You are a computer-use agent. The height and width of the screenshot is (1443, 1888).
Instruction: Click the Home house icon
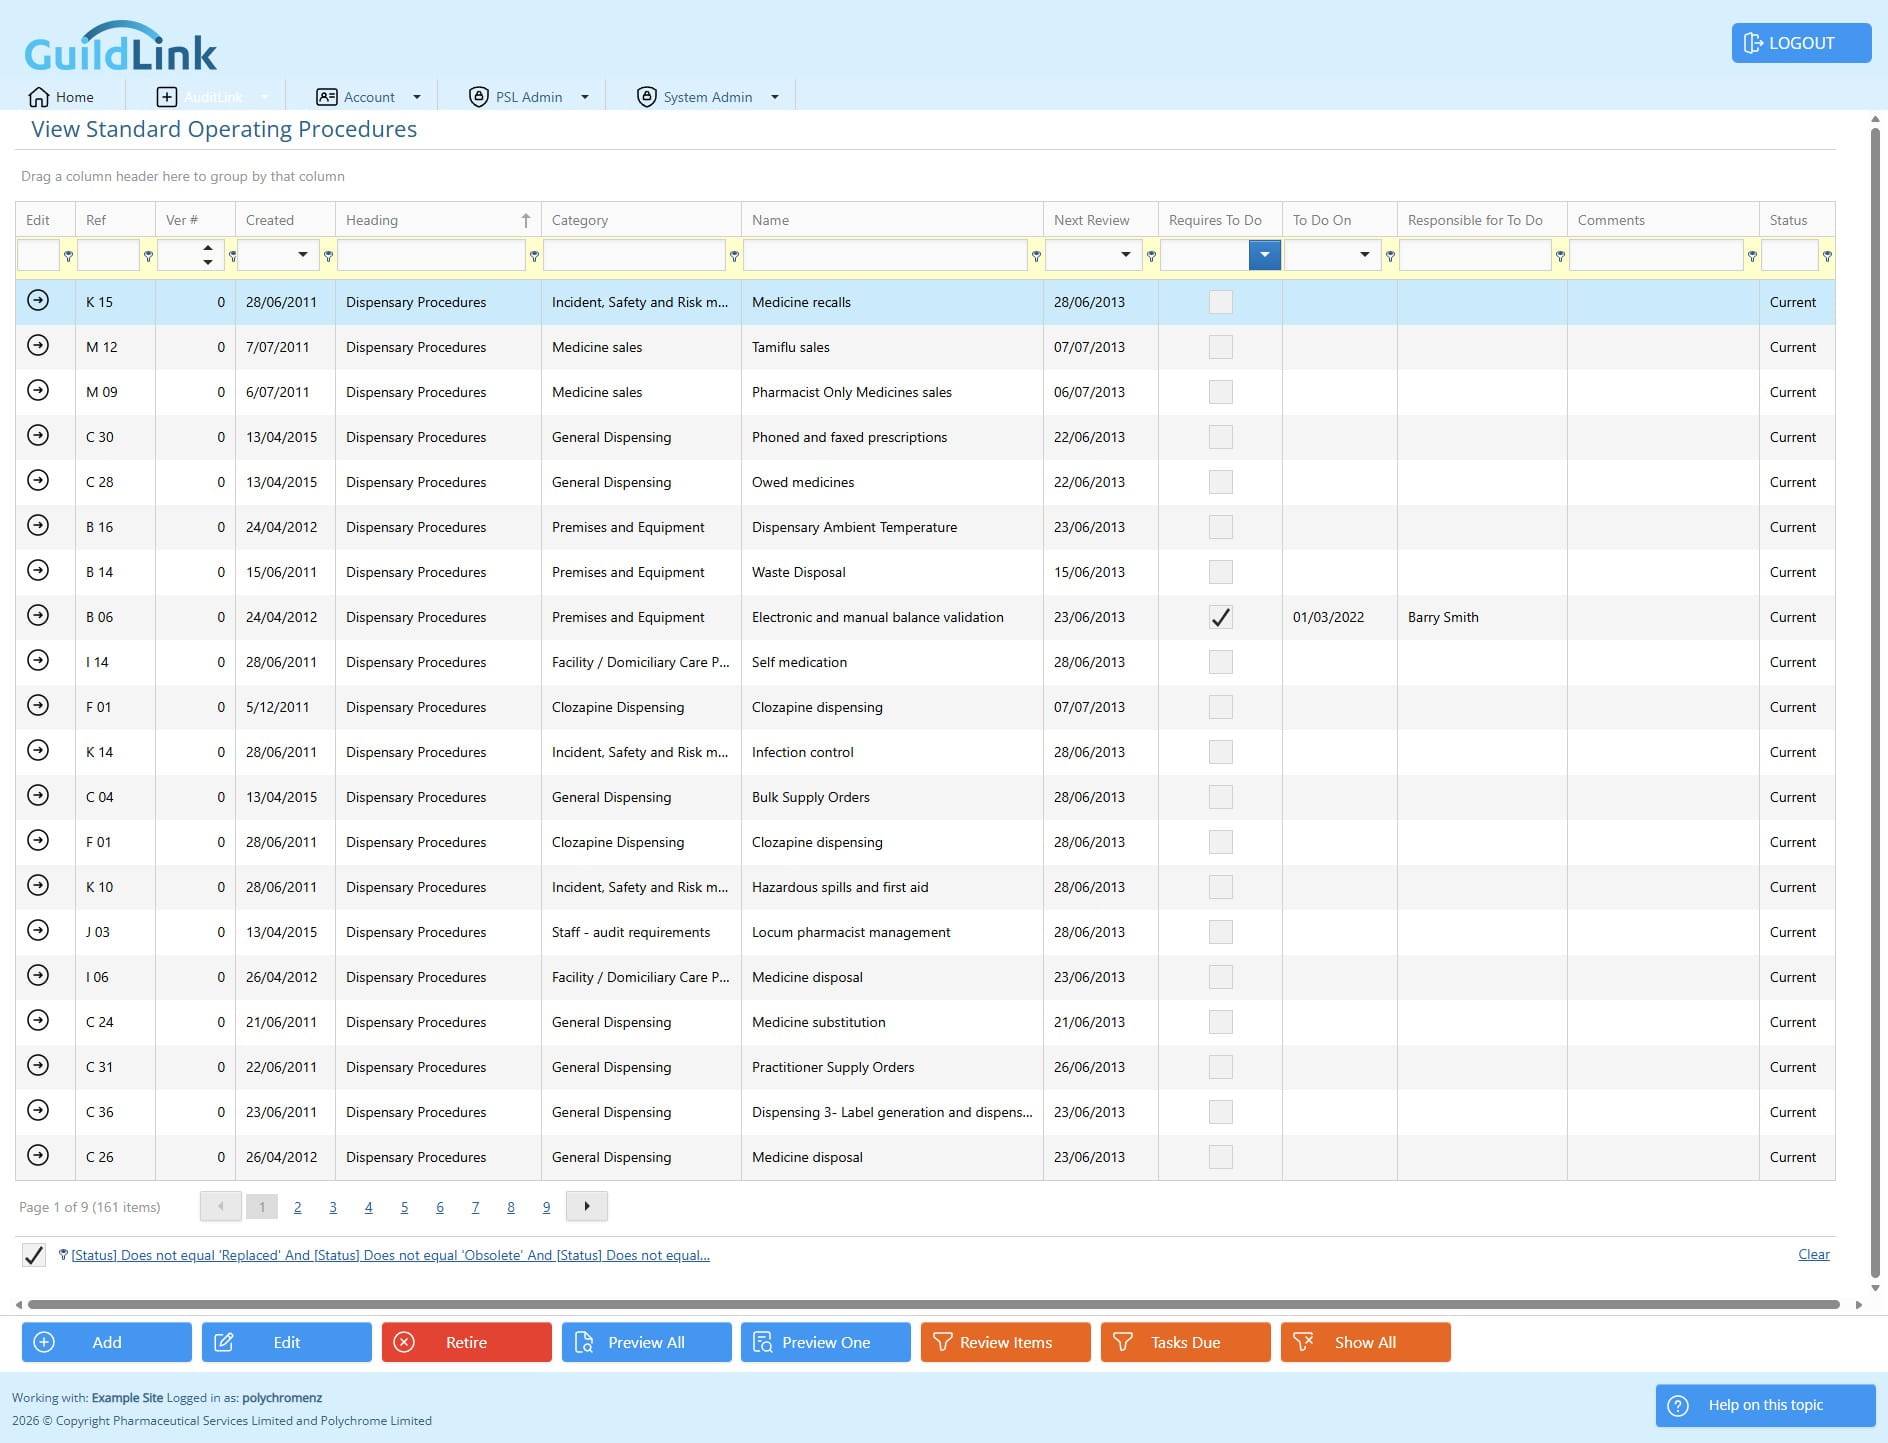pyautogui.click(x=39, y=97)
